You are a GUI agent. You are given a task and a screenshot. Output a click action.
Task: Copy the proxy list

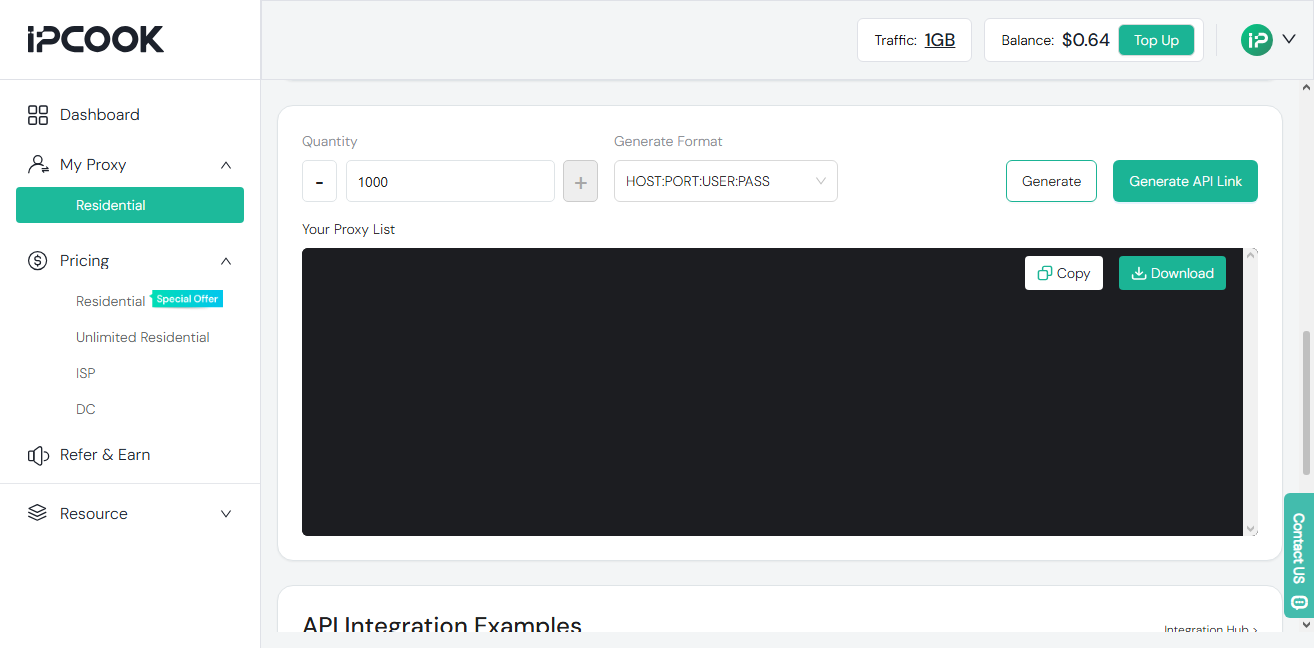[x=1064, y=273]
